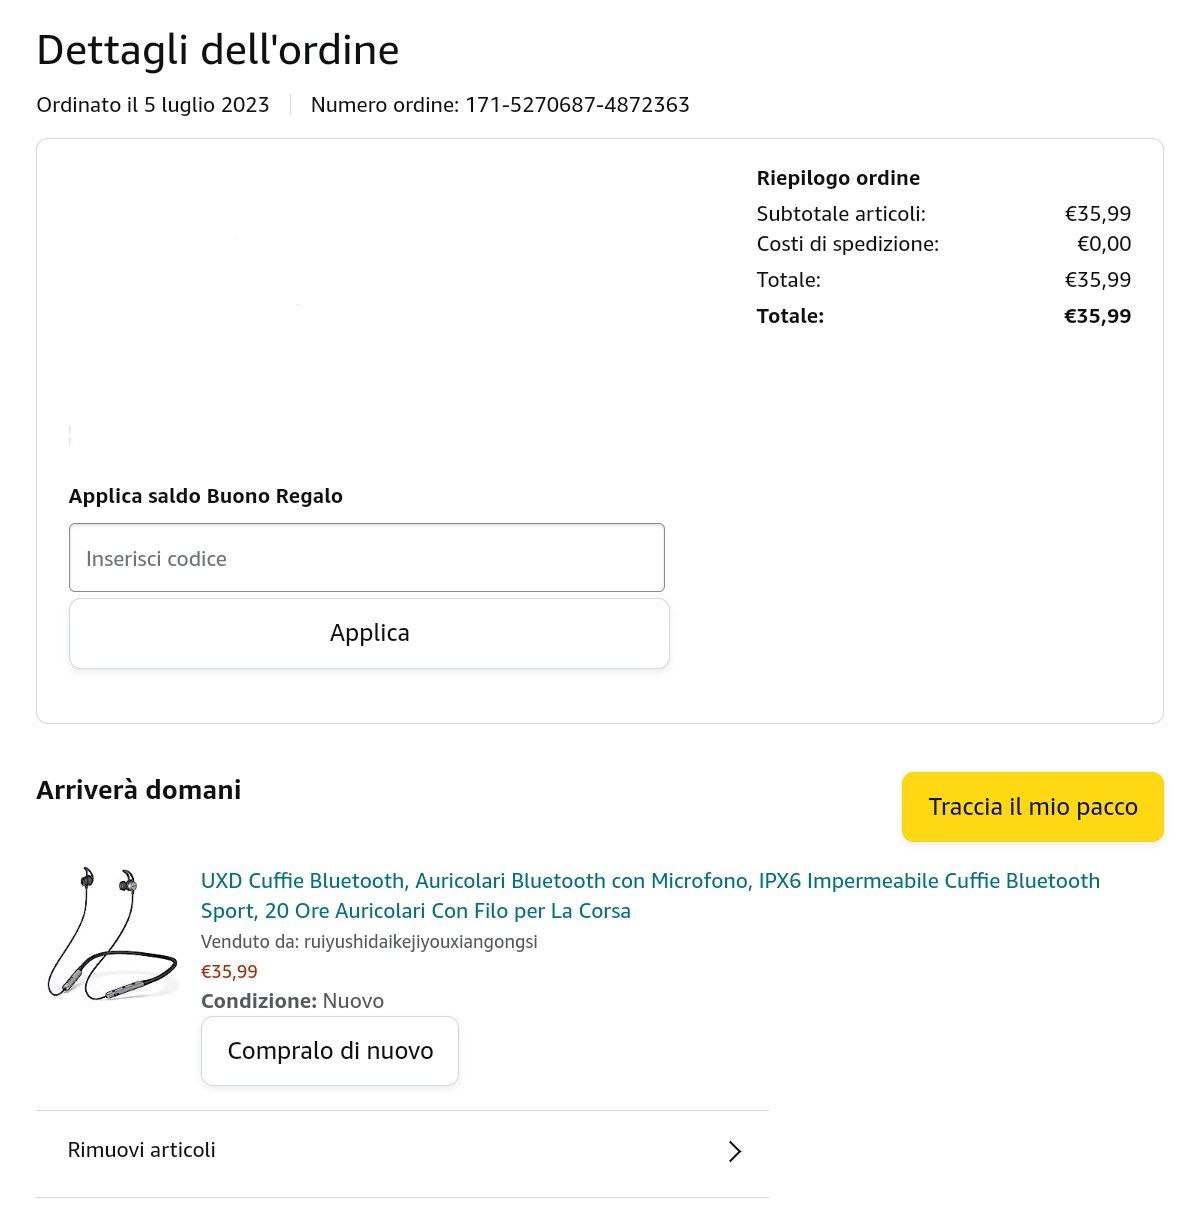Click the Arriverà domani delivery heading
Viewport: 1200px width, 1209px height.
click(x=139, y=790)
